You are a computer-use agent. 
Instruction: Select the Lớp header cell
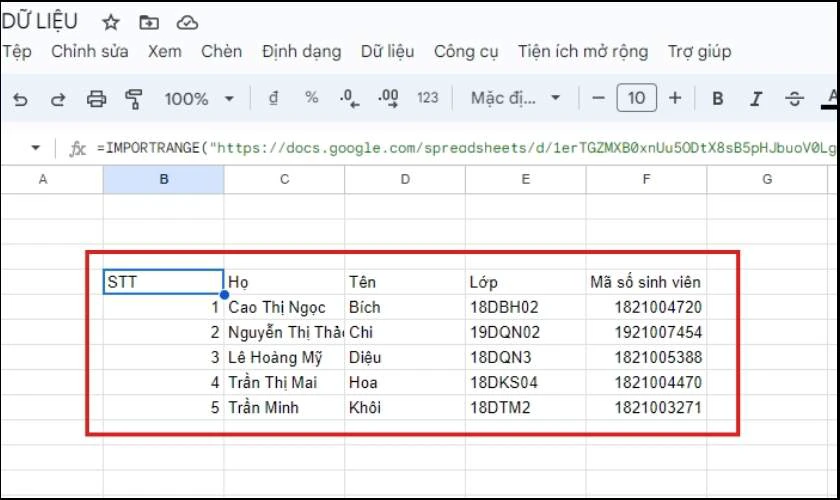coord(526,282)
